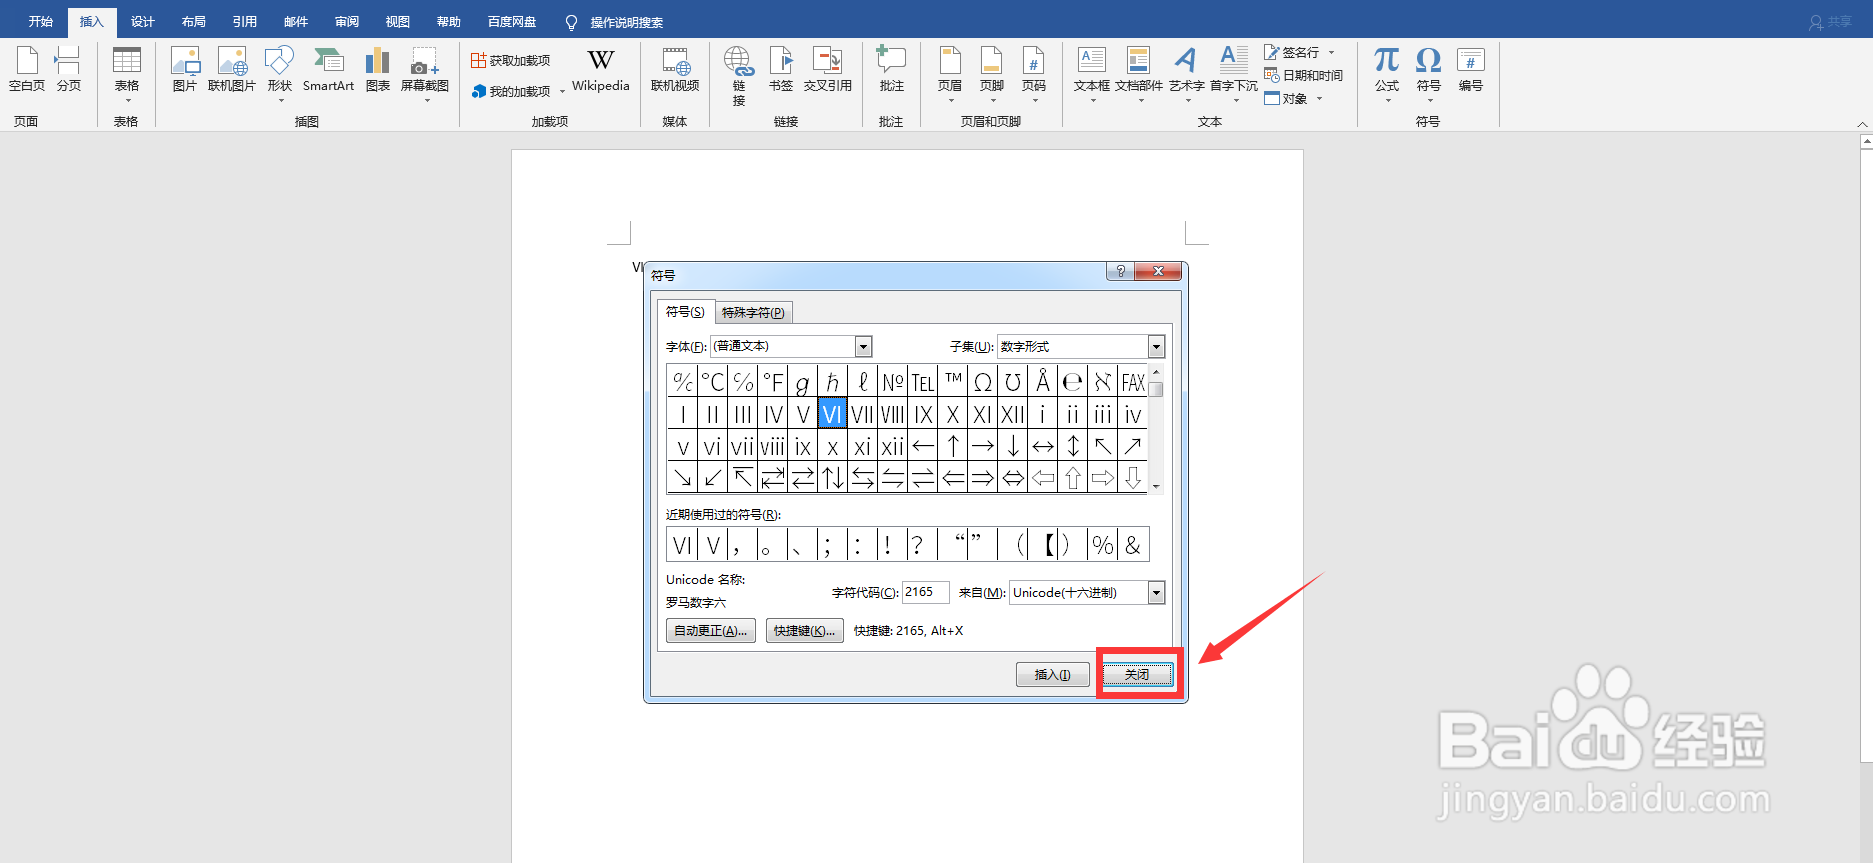This screenshot has height=863, width=1873.
Task: Open the Footer (页脚) menu
Action: click(992, 74)
